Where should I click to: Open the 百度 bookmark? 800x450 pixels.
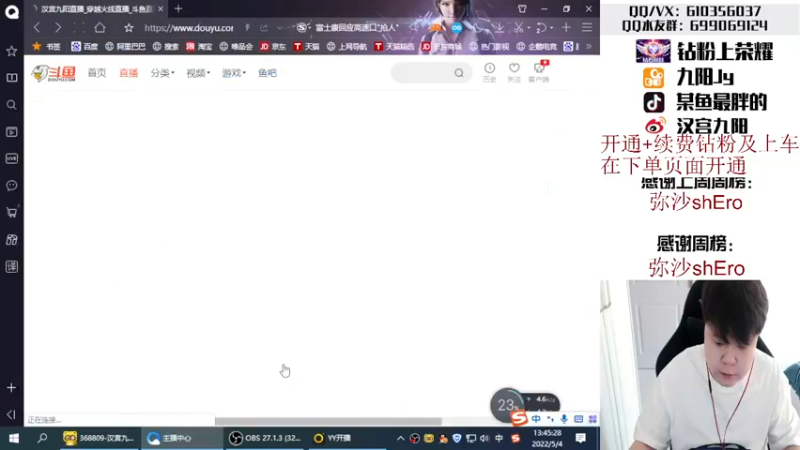(85, 46)
